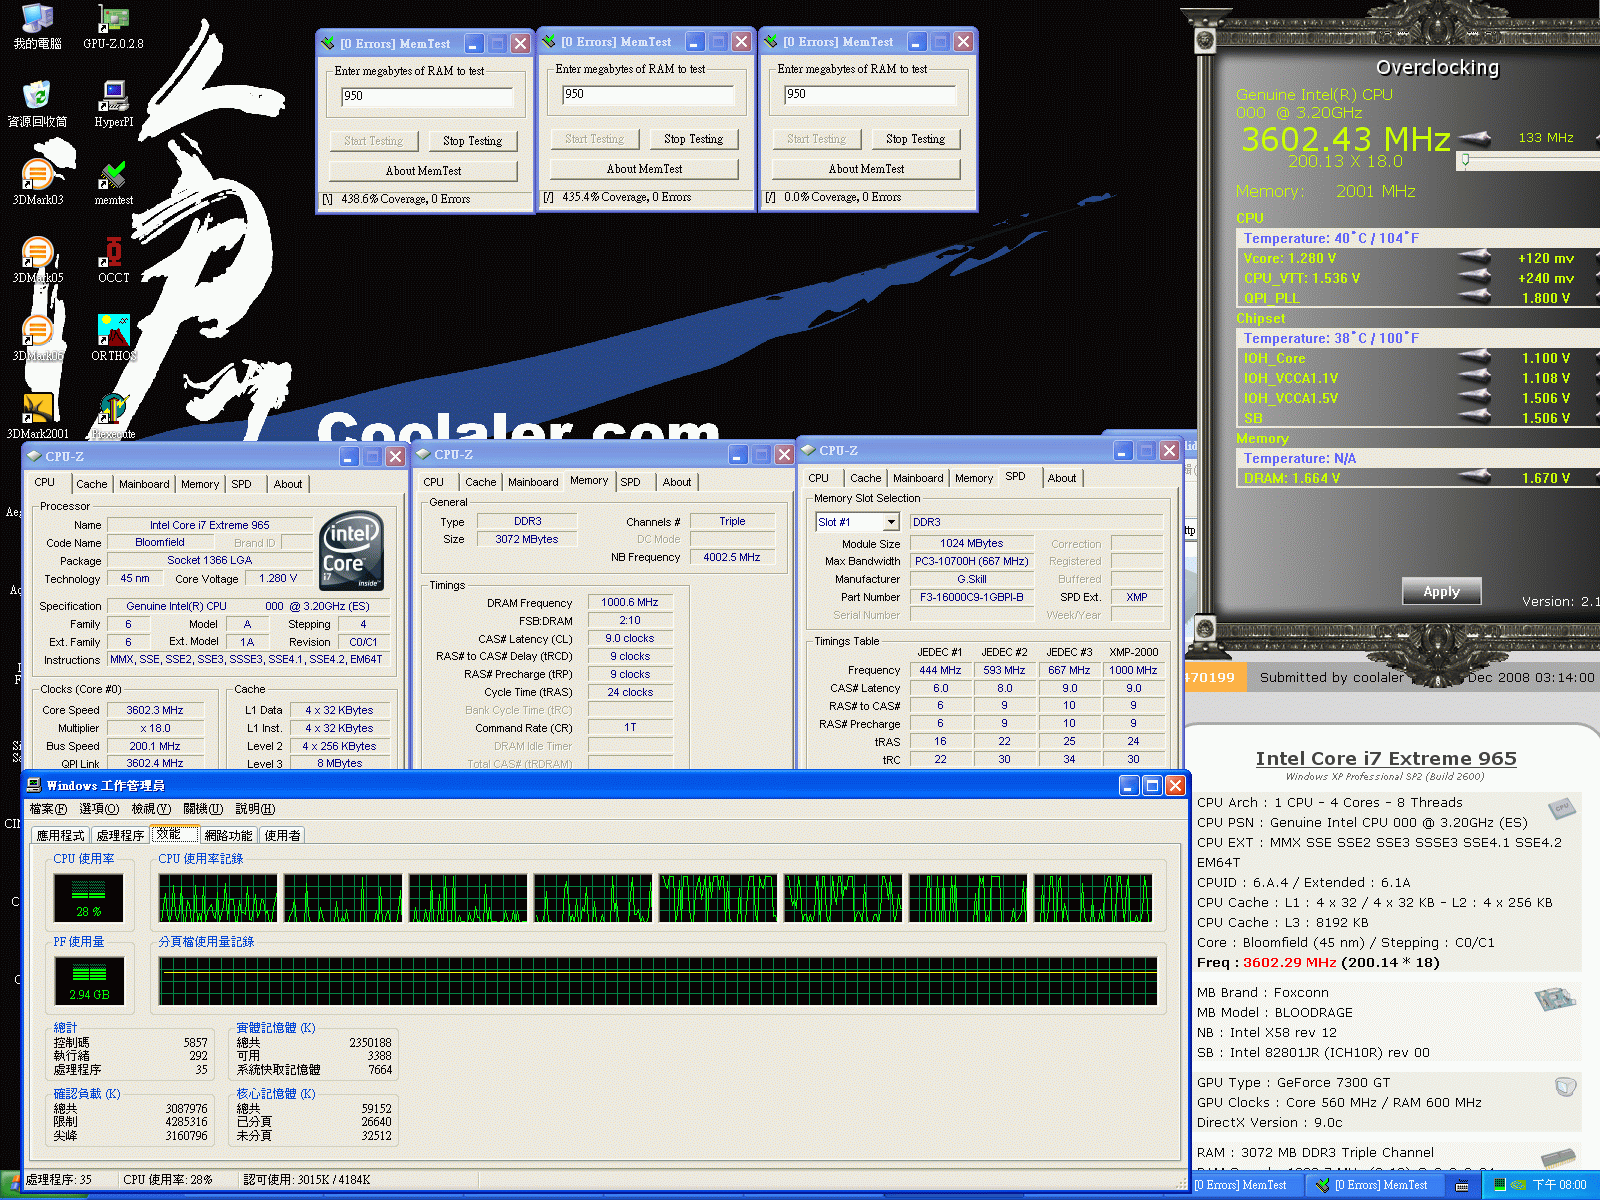This screenshot has width=1600, height=1200.
Task: Launch the 3DMark05 desktop shortcut
Action: pos(37,260)
